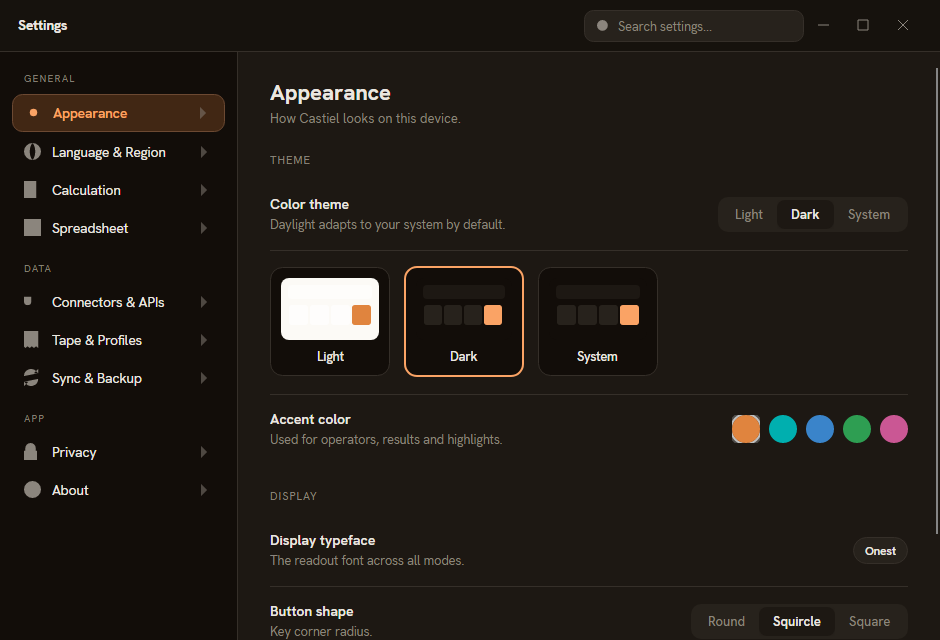
Task: Open the Privacy settings section
Action: (x=118, y=452)
